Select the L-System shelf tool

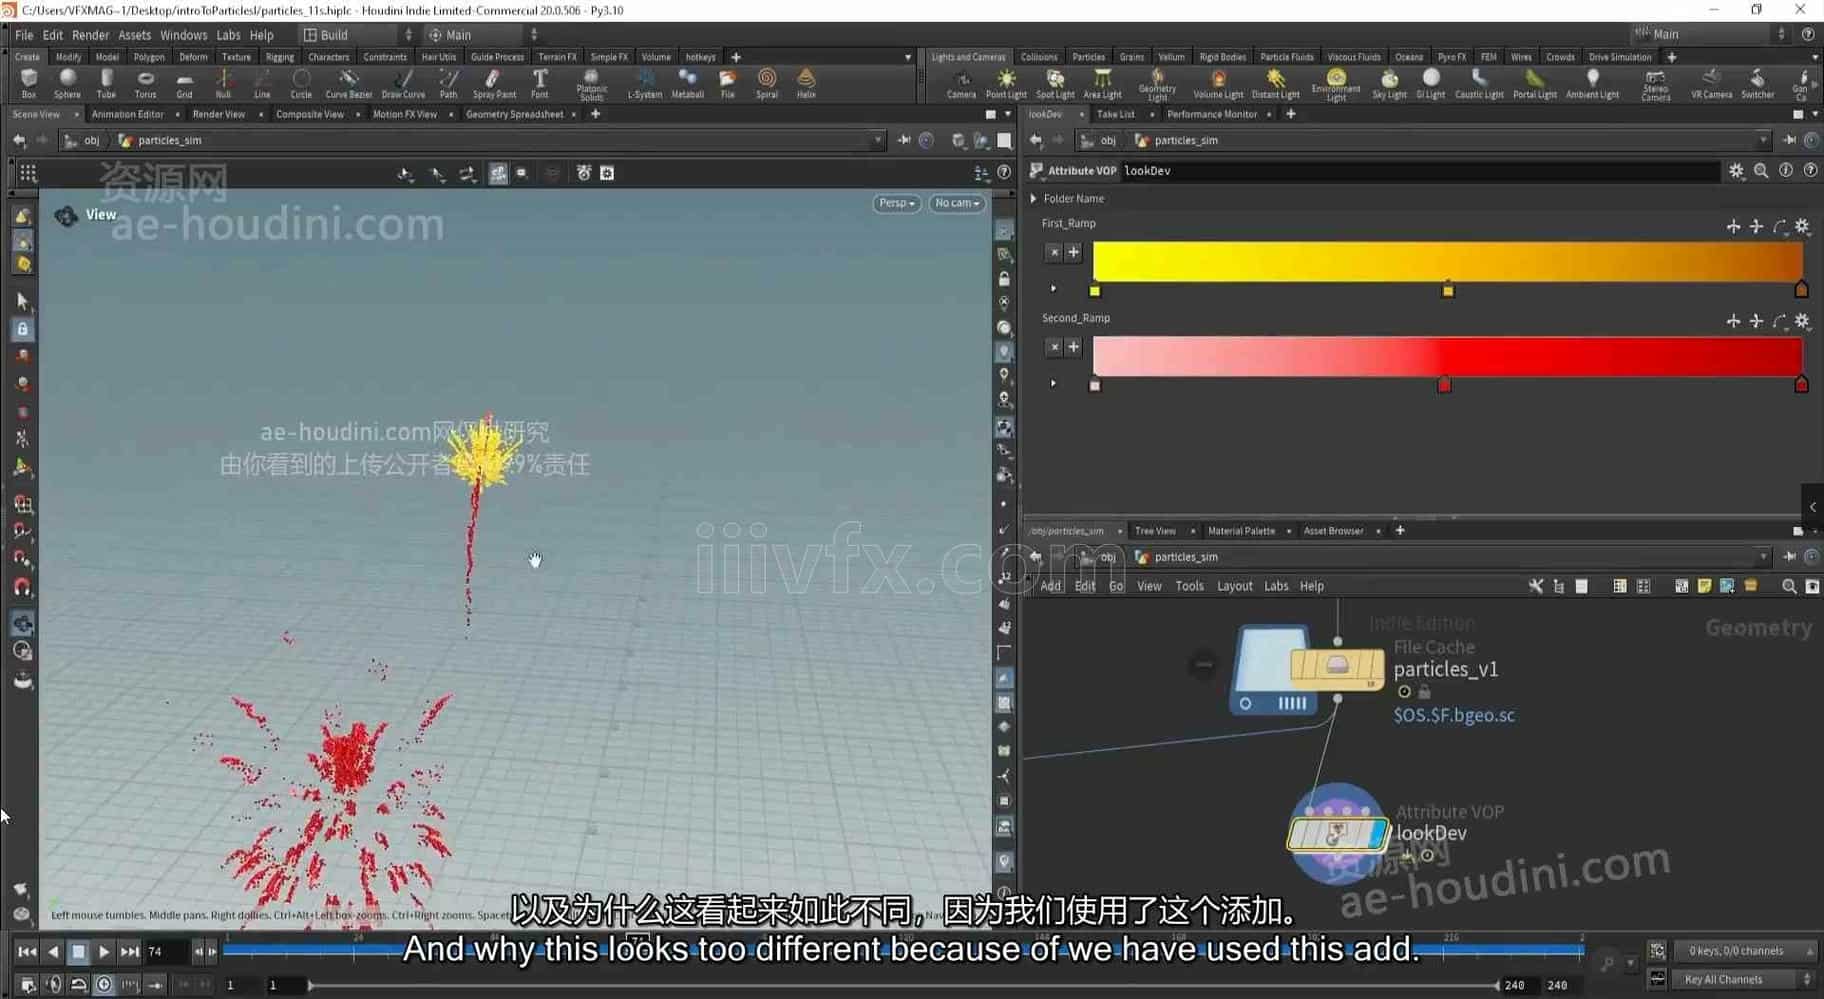click(x=644, y=83)
